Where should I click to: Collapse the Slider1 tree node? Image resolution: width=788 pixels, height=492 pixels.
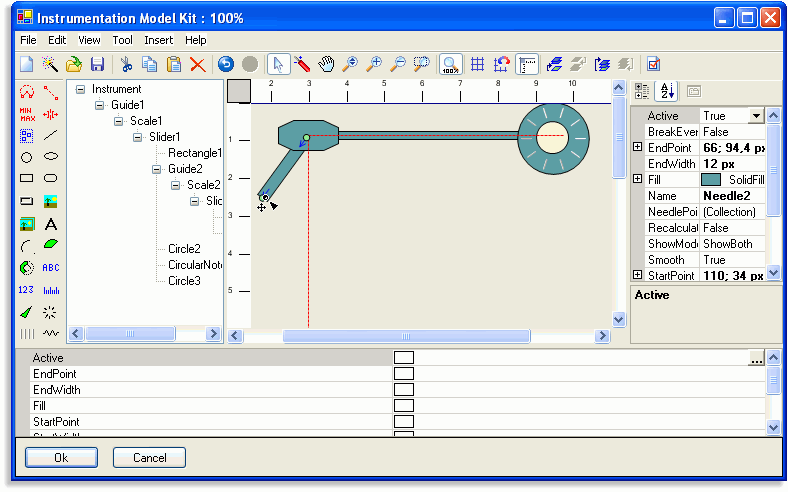click(x=138, y=137)
